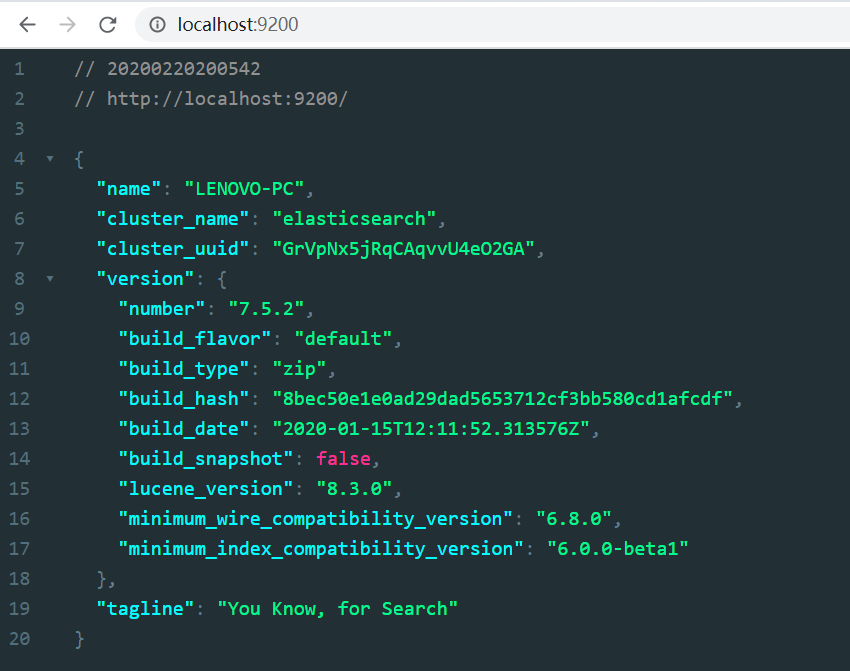Click the false value of build_snapshot
This screenshot has width=850, height=671.
(x=344, y=458)
